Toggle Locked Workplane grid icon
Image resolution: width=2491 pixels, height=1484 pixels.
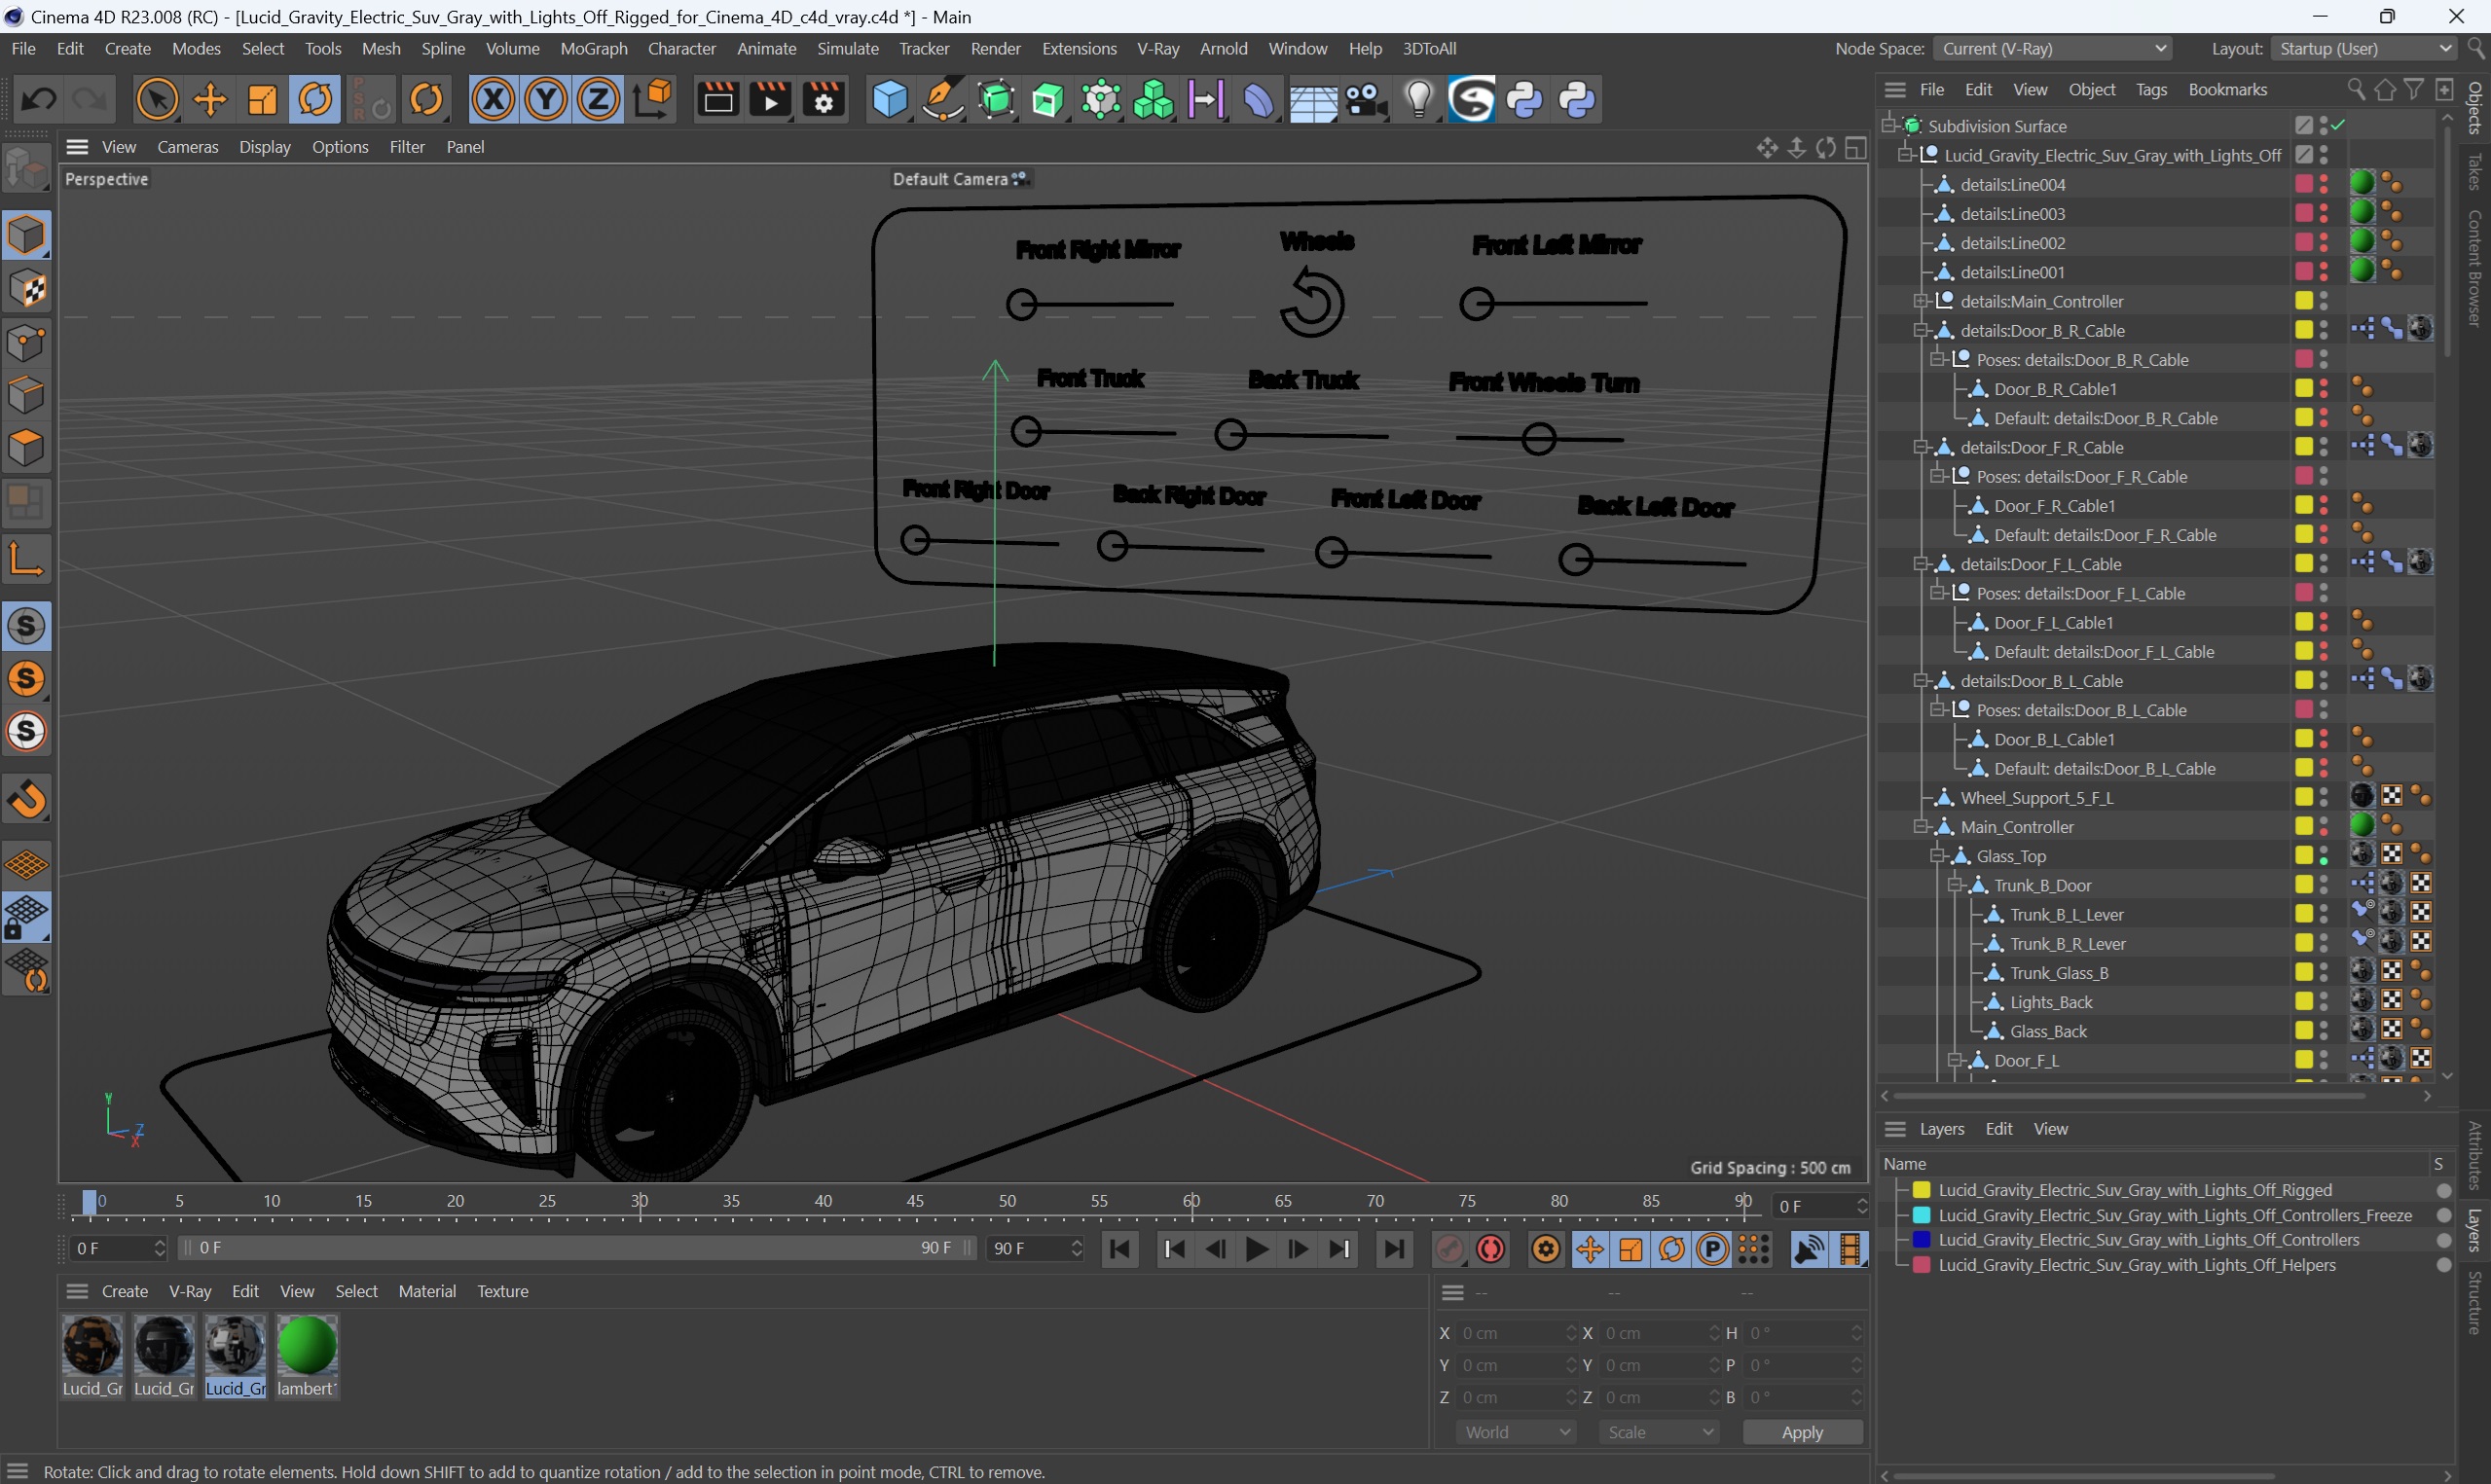[27, 918]
